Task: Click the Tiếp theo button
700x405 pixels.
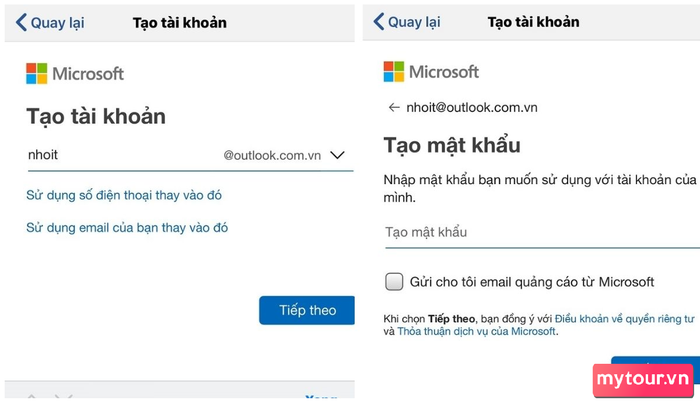Action: 307,310
